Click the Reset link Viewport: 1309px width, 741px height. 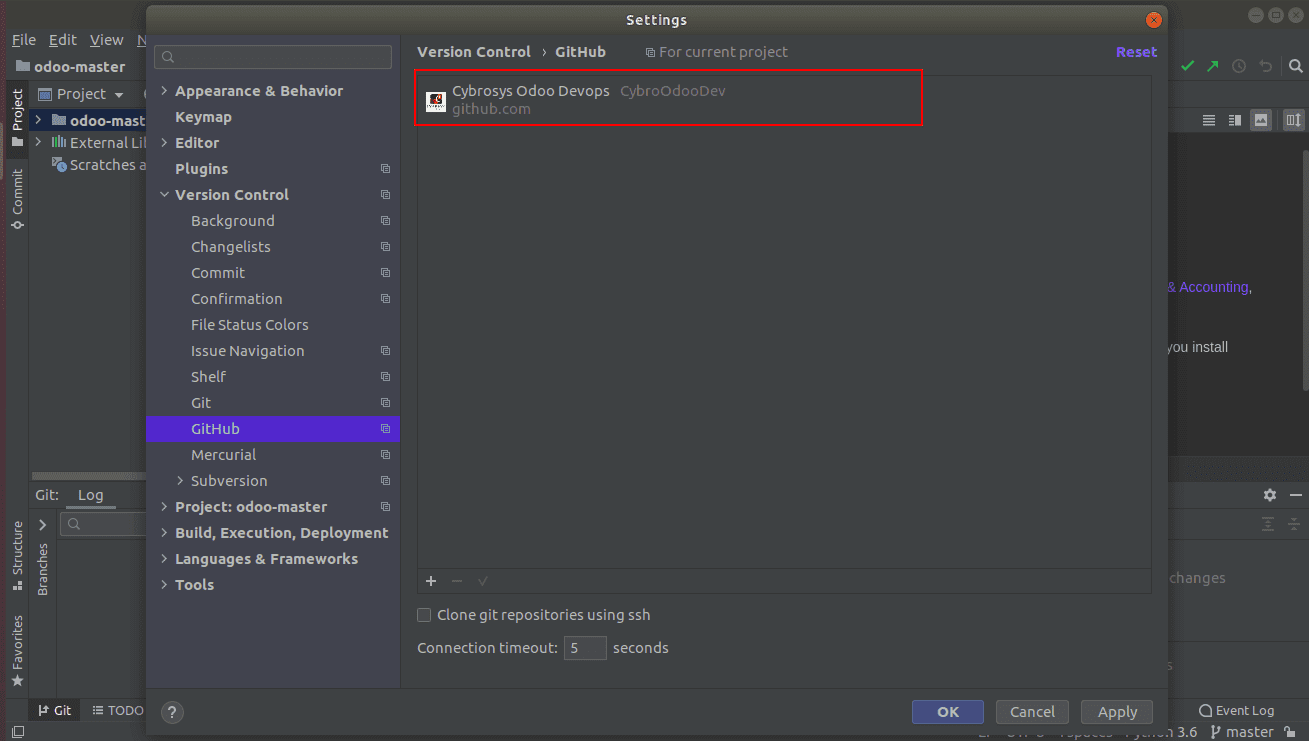[1136, 52]
